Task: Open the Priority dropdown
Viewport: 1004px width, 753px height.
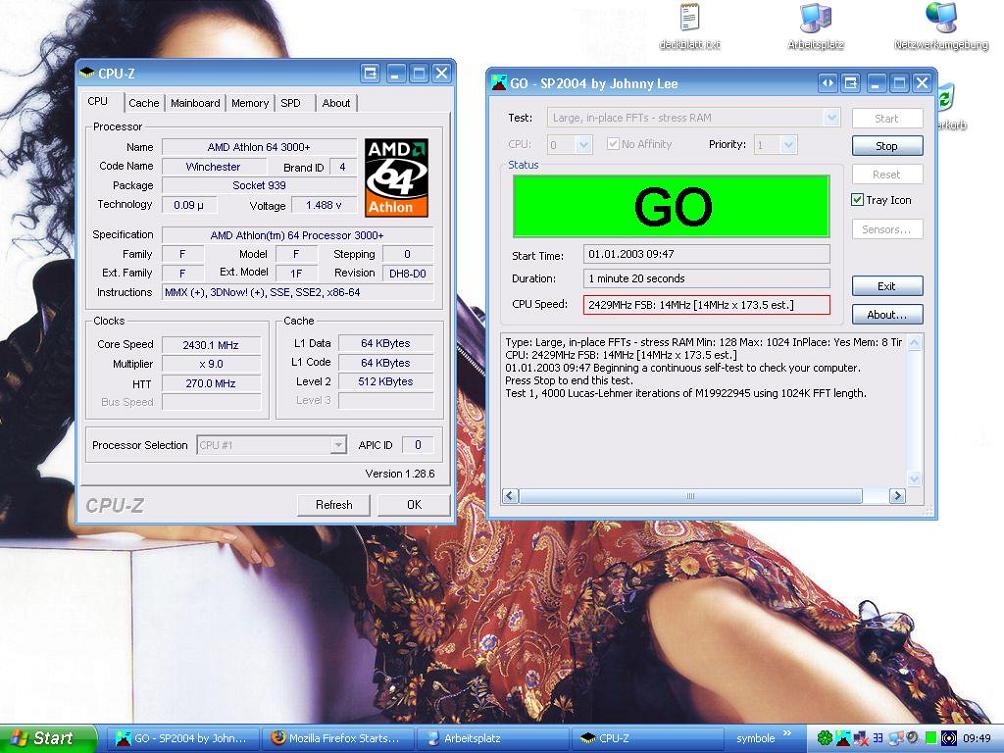Action: tap(789, 145)
